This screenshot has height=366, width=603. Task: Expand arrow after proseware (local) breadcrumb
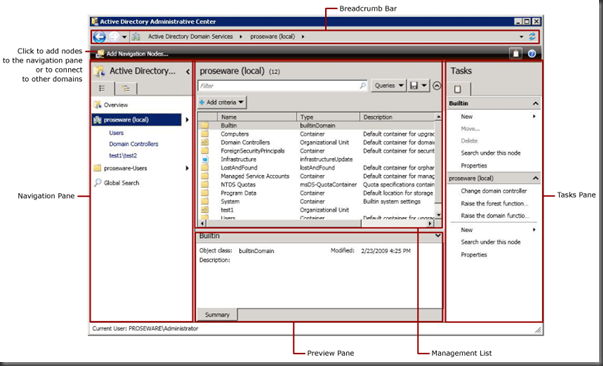tap(303, 37)
